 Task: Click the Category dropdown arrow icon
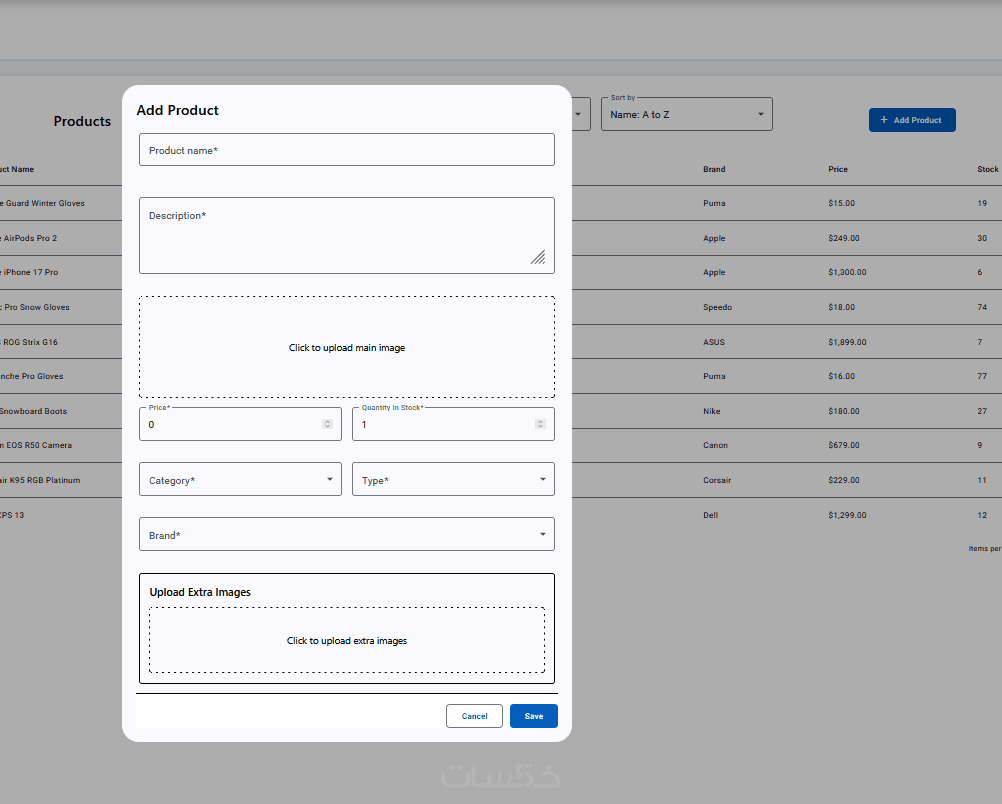[330, 479]
